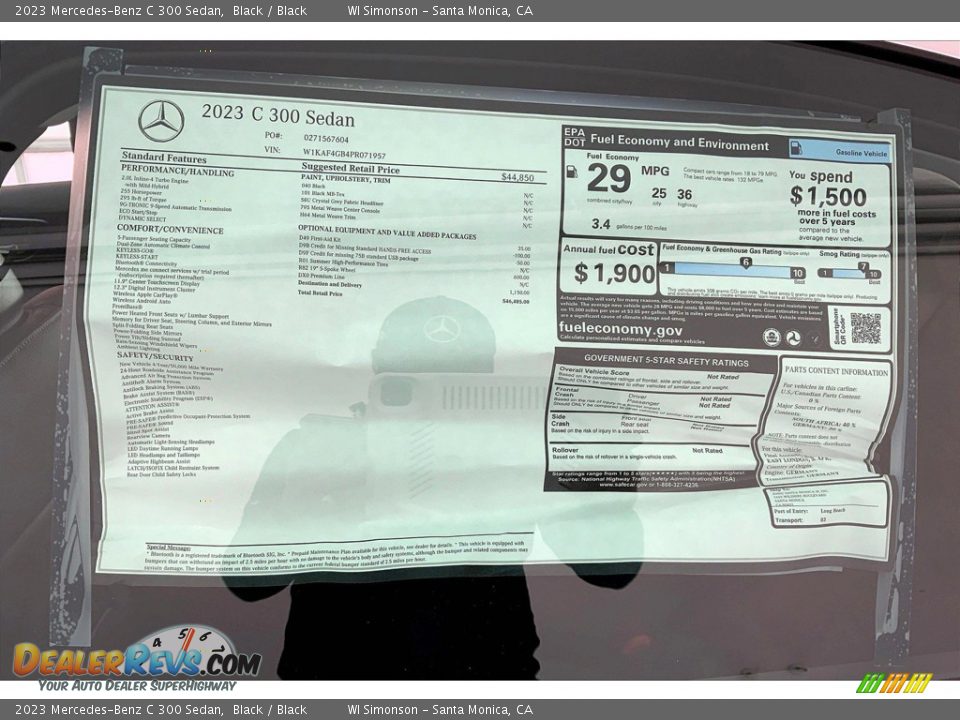Click the city MPG value 25
The image size is (960, 720).
(659, 193)
